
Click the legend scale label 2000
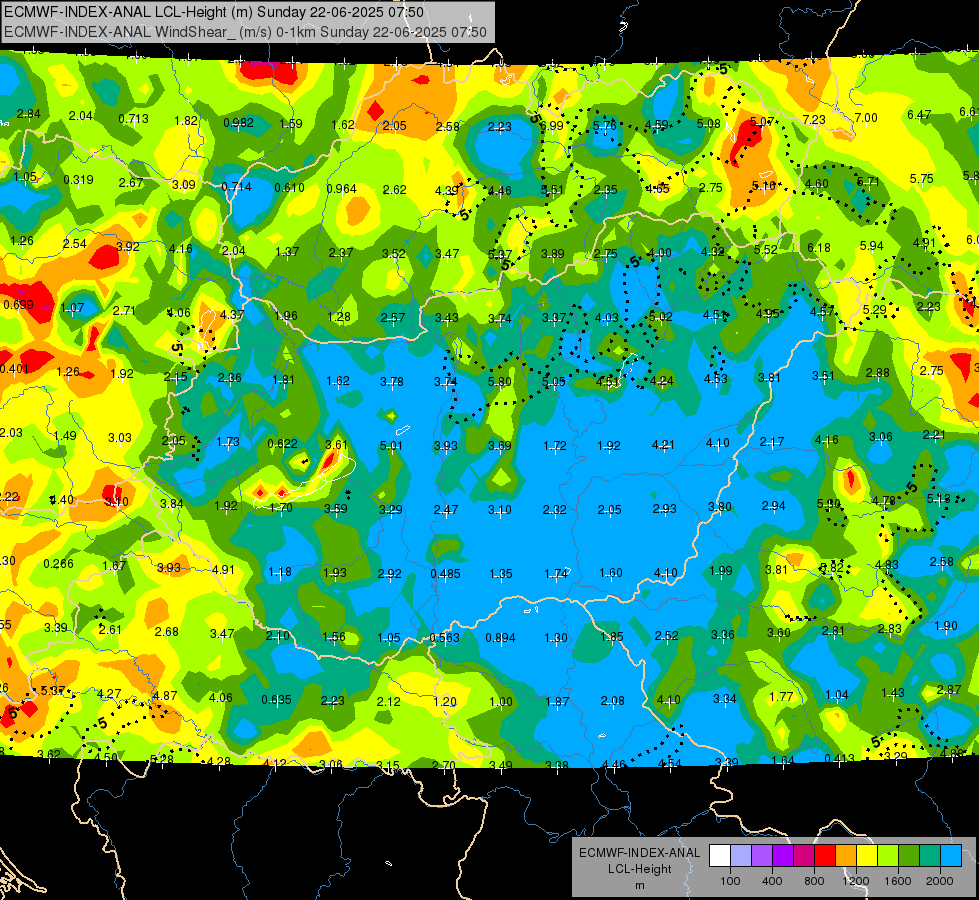pyautogui.click(x=940, y=881)
